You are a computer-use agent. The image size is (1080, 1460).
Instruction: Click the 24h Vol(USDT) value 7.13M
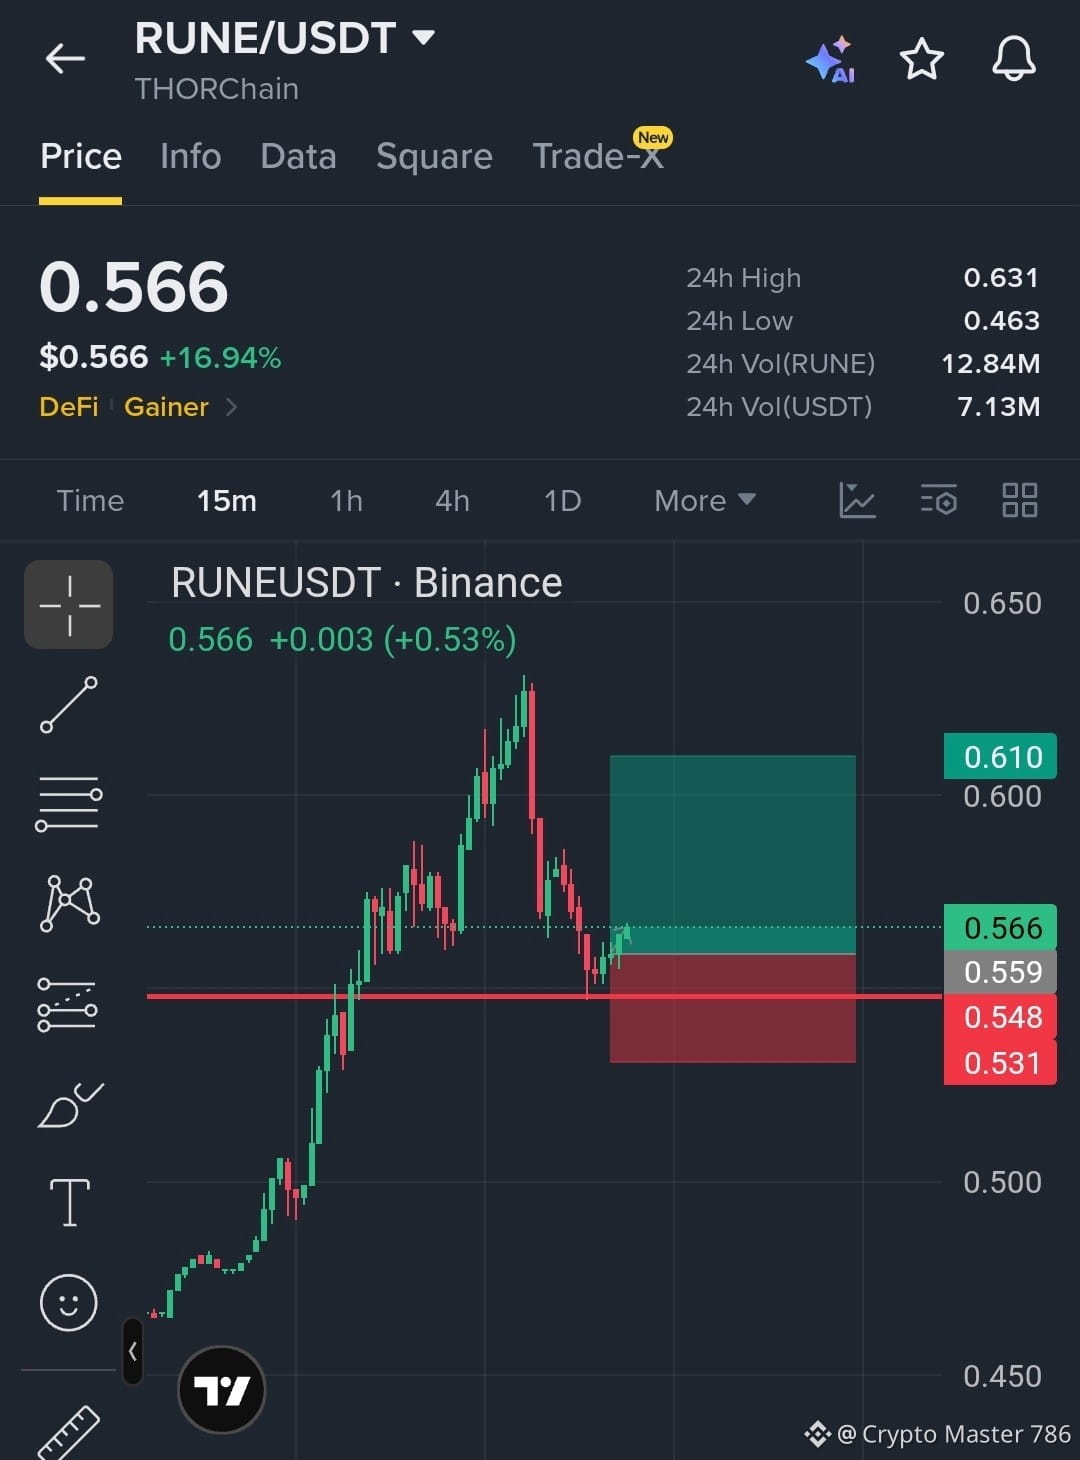(x=998, y=407)
